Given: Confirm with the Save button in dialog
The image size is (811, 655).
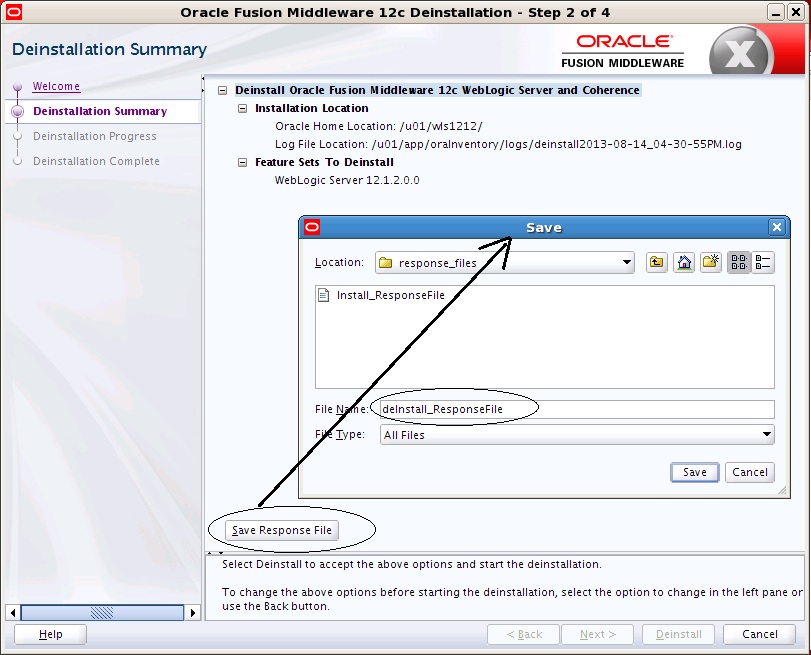Looking at the screenshot, I should coord(695,472).
